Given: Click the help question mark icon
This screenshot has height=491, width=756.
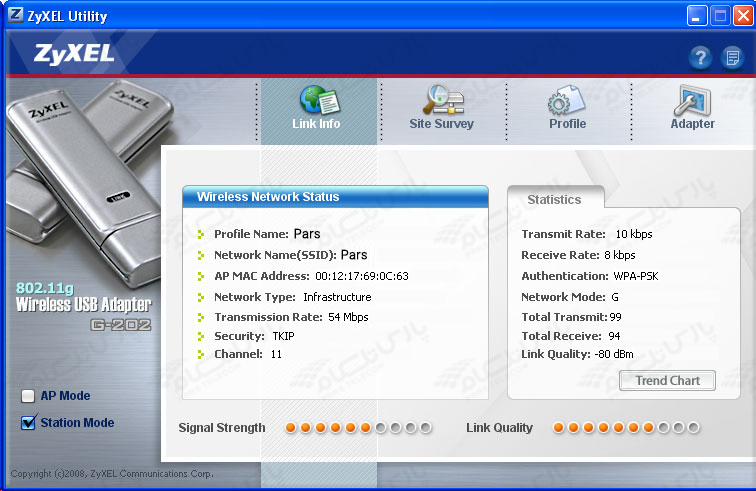Looking at the screenshot, I should 700,58.
